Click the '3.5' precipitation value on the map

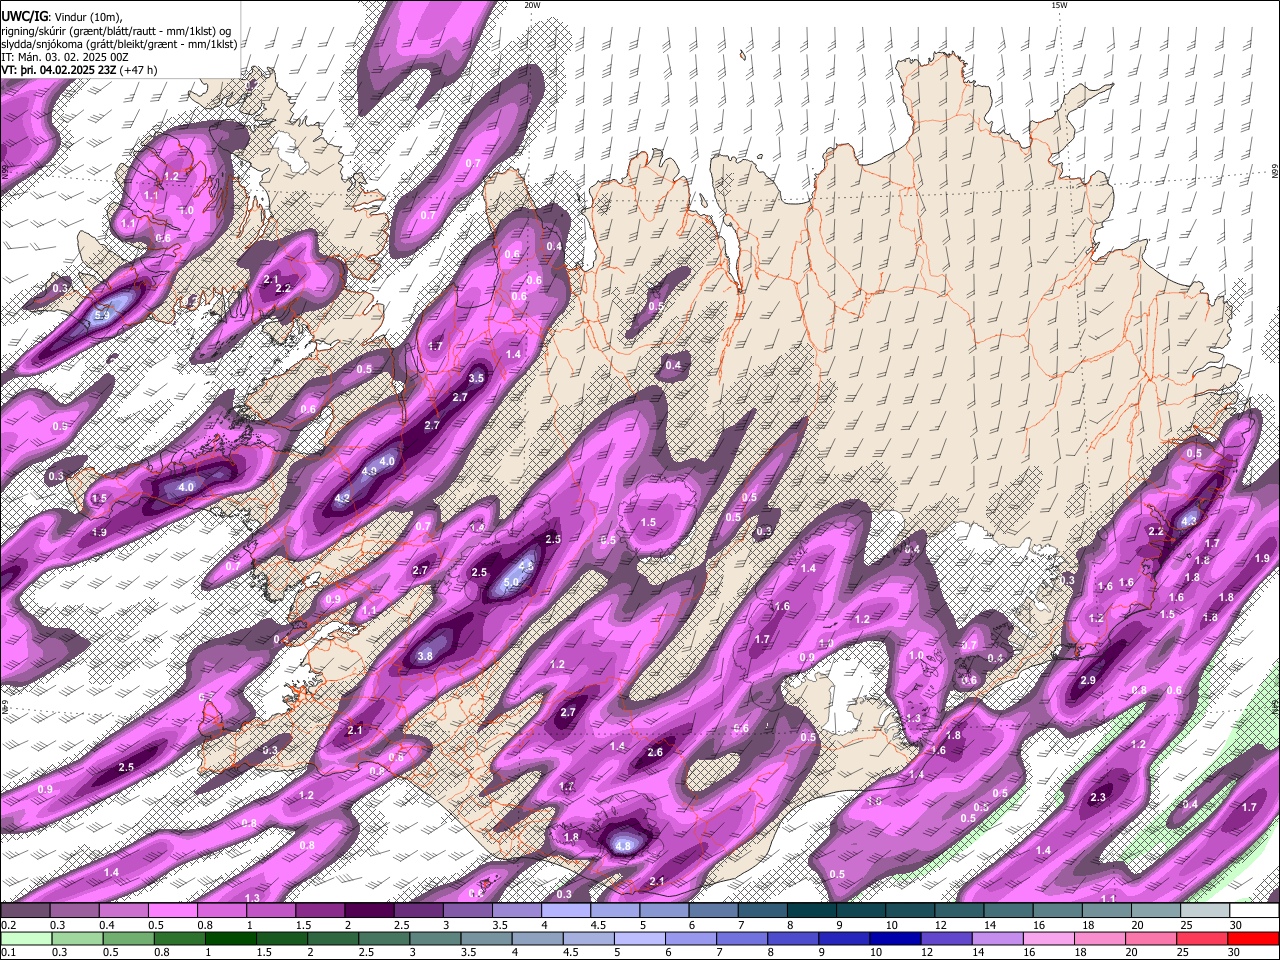coord(476,378)
